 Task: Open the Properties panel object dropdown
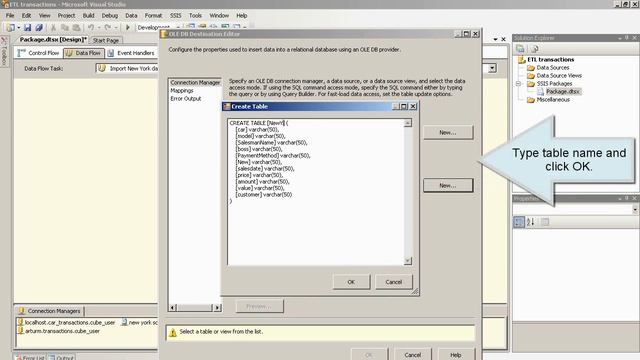(x=635, y=209)
